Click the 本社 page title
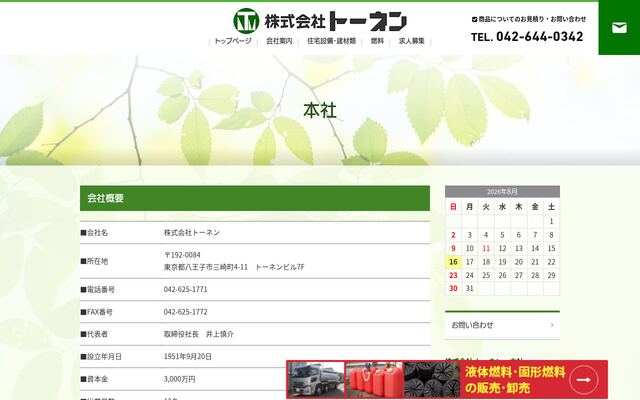The height and width of the screenshot is (400, 640). 320,111
